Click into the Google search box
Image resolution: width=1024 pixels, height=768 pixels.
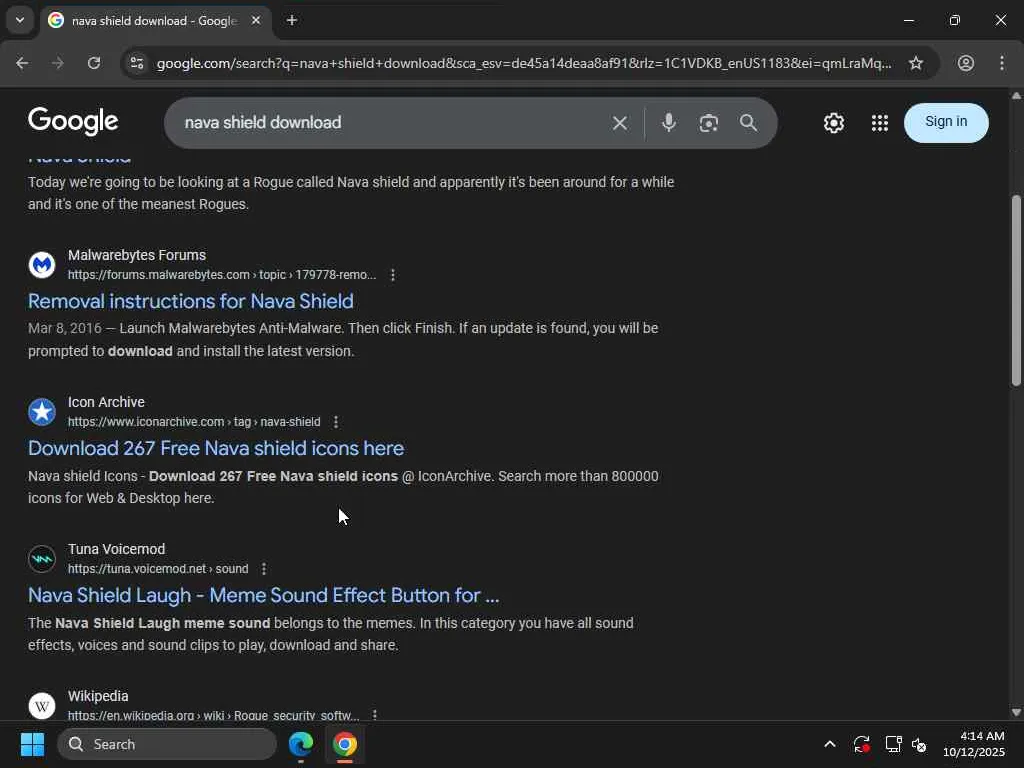tap(392, 123)
